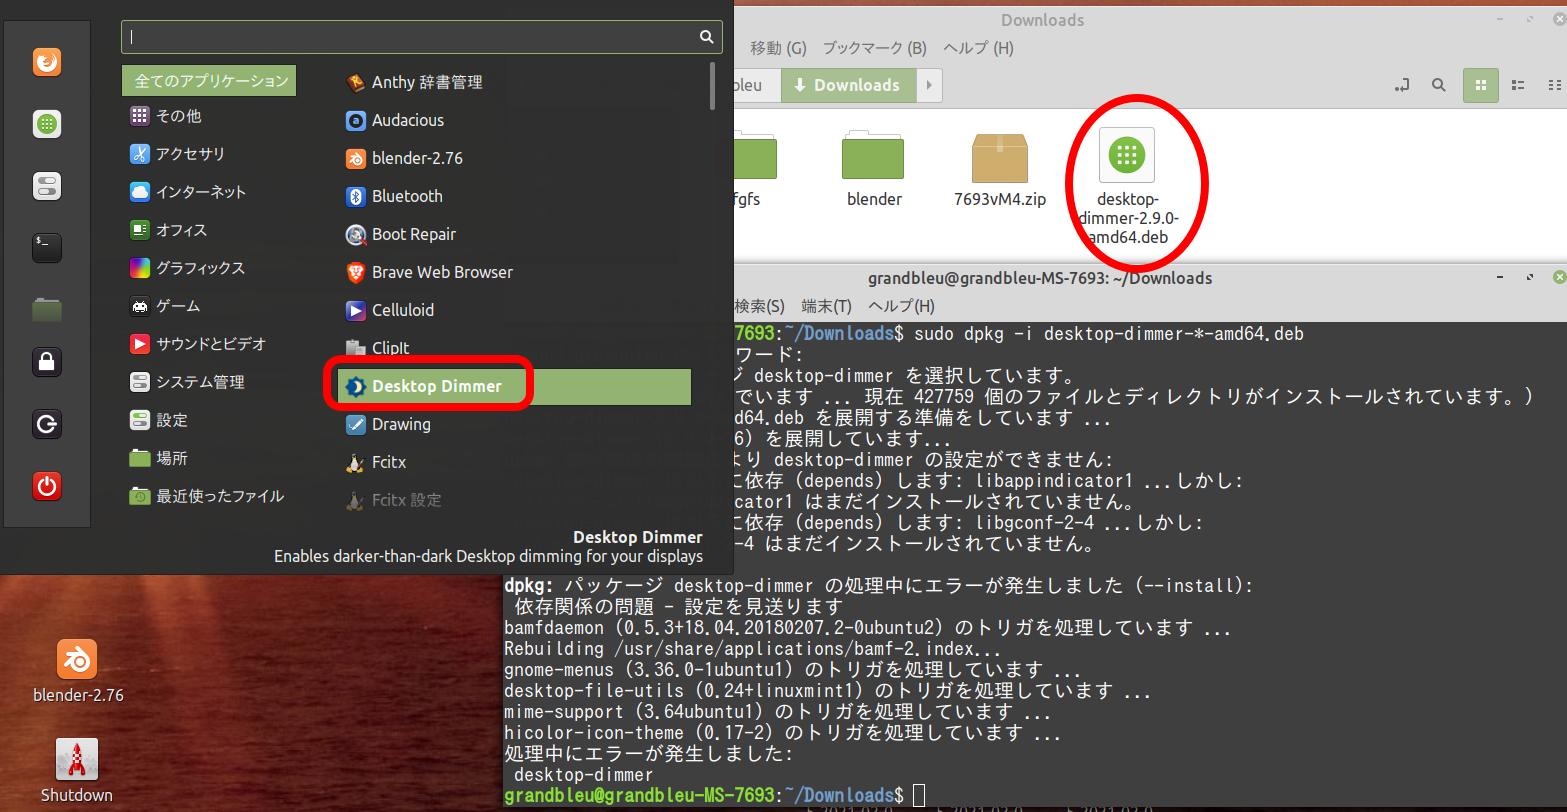Toggle the location entry bar in Nemo

click(x=1402, y=85)
